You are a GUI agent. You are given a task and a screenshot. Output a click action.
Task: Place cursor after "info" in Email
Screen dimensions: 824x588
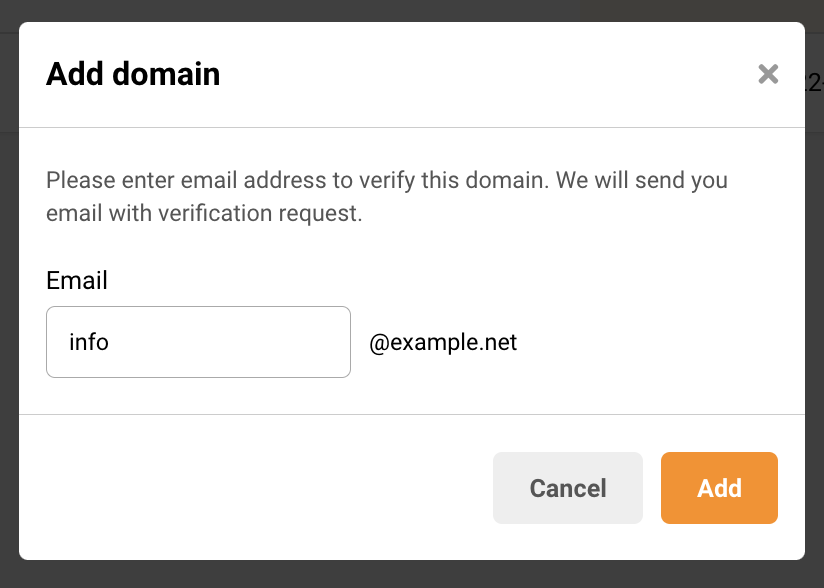tap(110, 342)
